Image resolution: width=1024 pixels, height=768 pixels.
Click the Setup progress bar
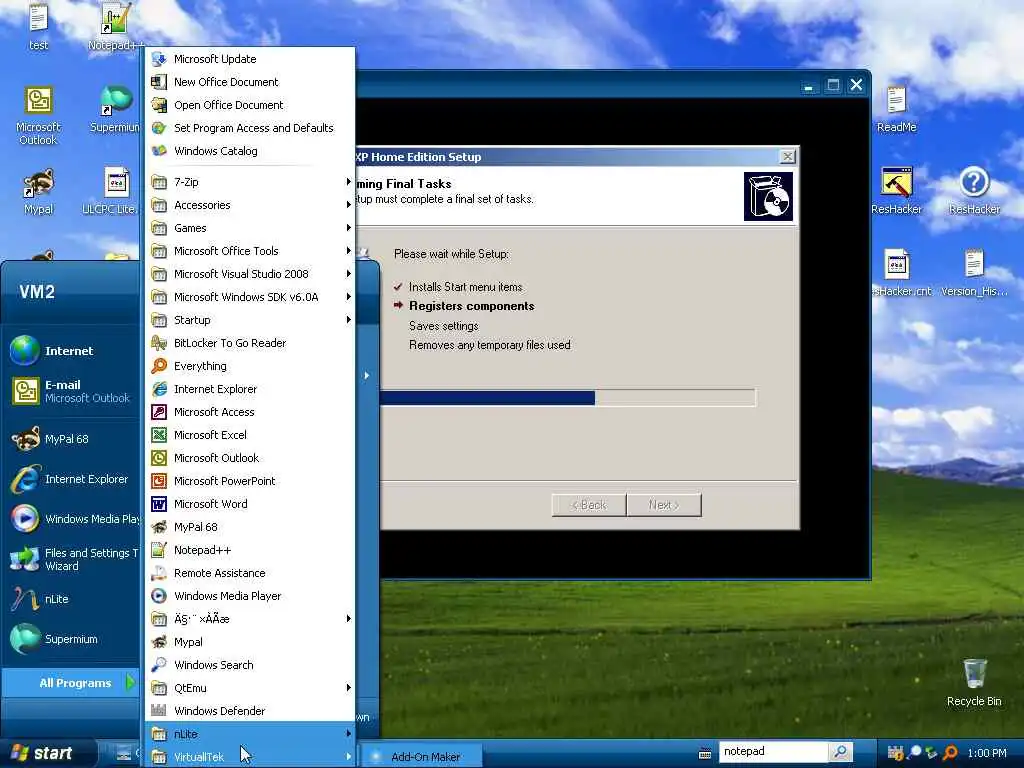567,397
